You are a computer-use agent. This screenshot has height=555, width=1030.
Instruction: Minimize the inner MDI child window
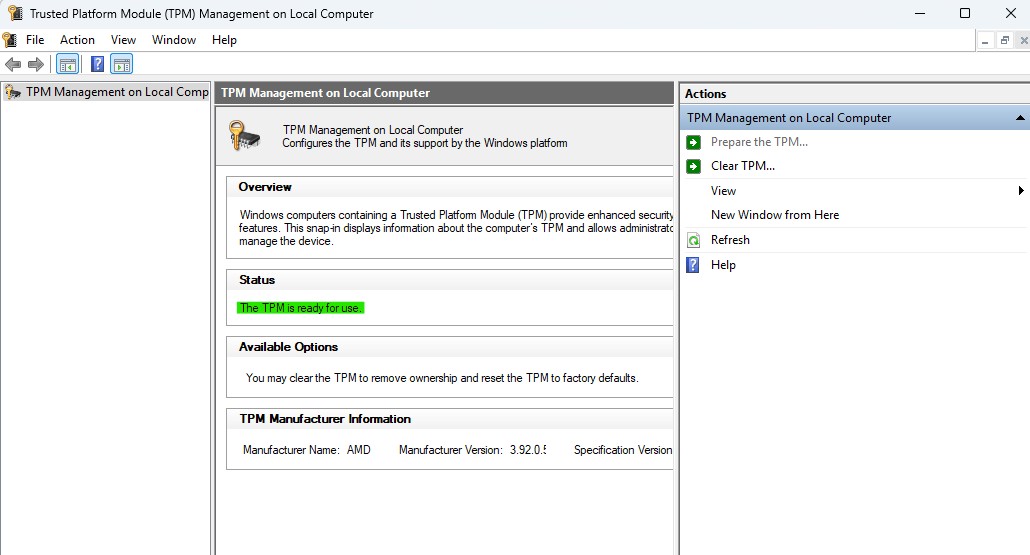point(985,41)
